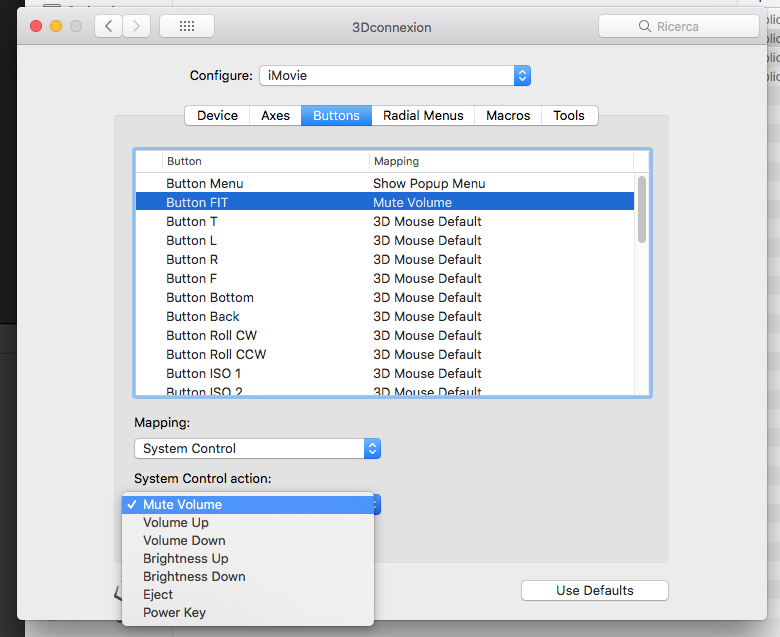Select the Button FIT row
The height and width of the screenshot is (637, 780).
click(x=385, y=202)
